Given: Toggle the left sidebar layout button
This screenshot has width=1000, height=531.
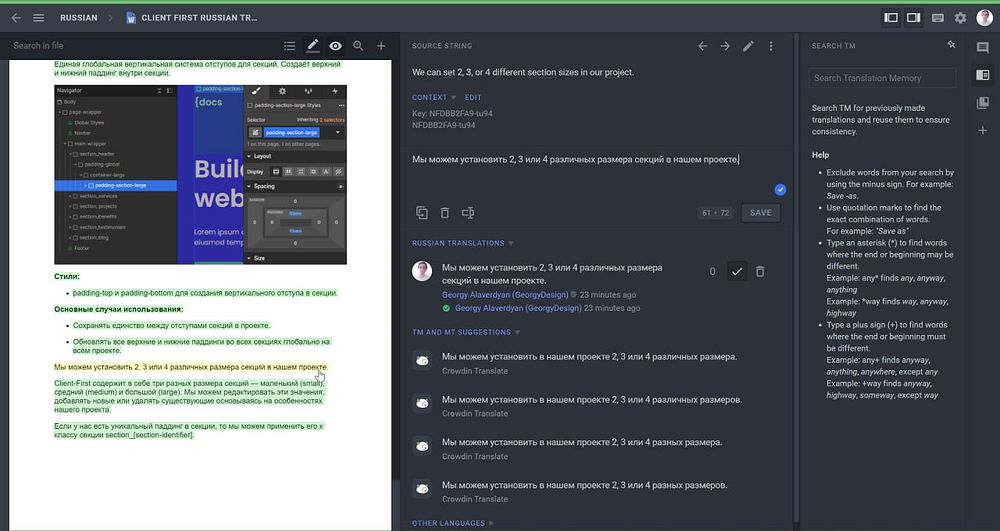Looking at the screenshot, I should point(891,18).
